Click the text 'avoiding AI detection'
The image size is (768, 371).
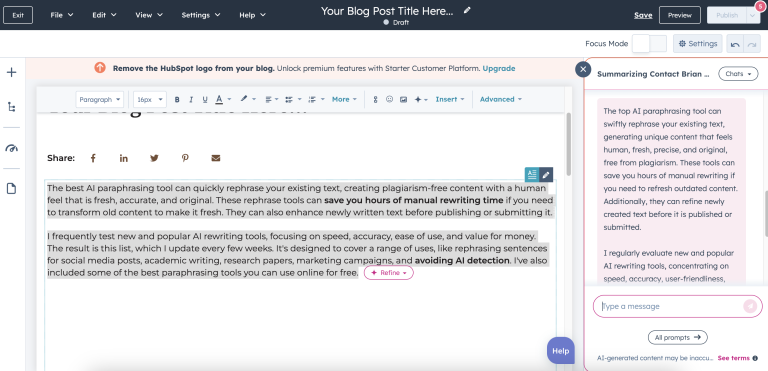coord(462,261)
